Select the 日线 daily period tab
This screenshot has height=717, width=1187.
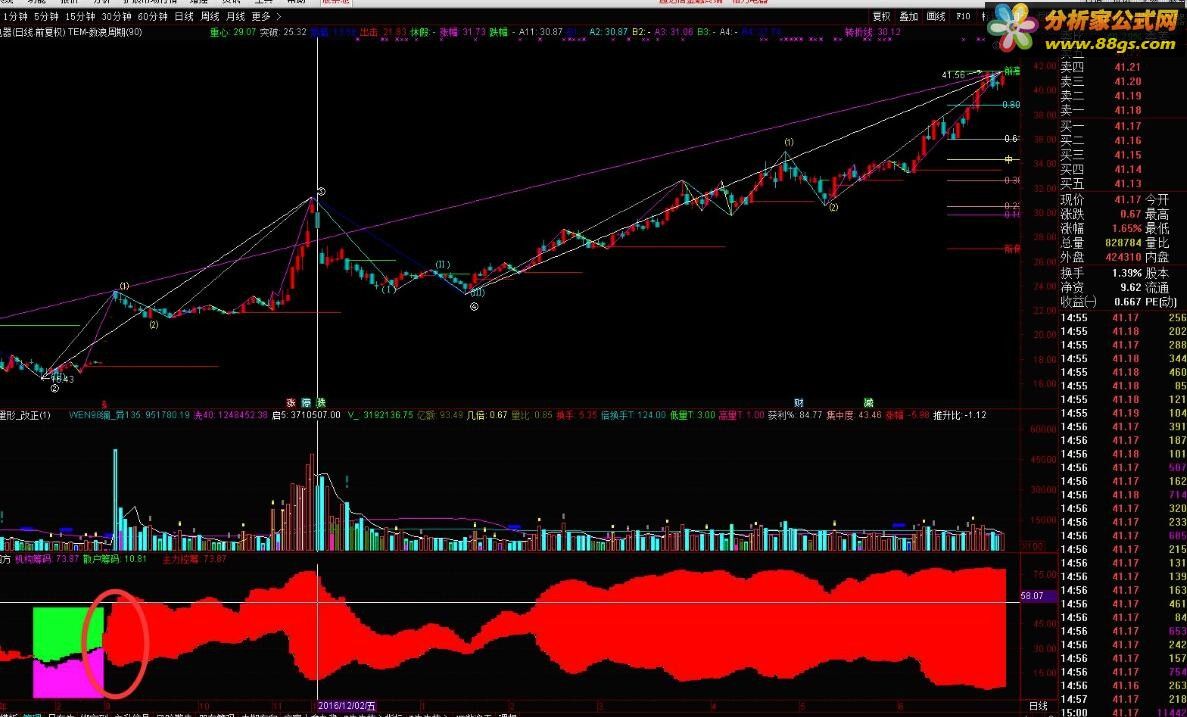click(184, 17)
